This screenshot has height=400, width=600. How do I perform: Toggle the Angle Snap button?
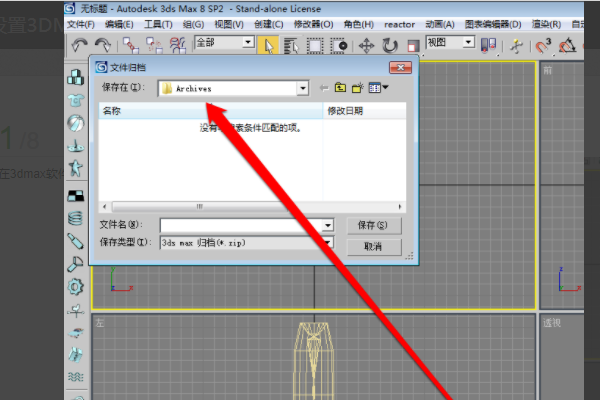point(567,46)
